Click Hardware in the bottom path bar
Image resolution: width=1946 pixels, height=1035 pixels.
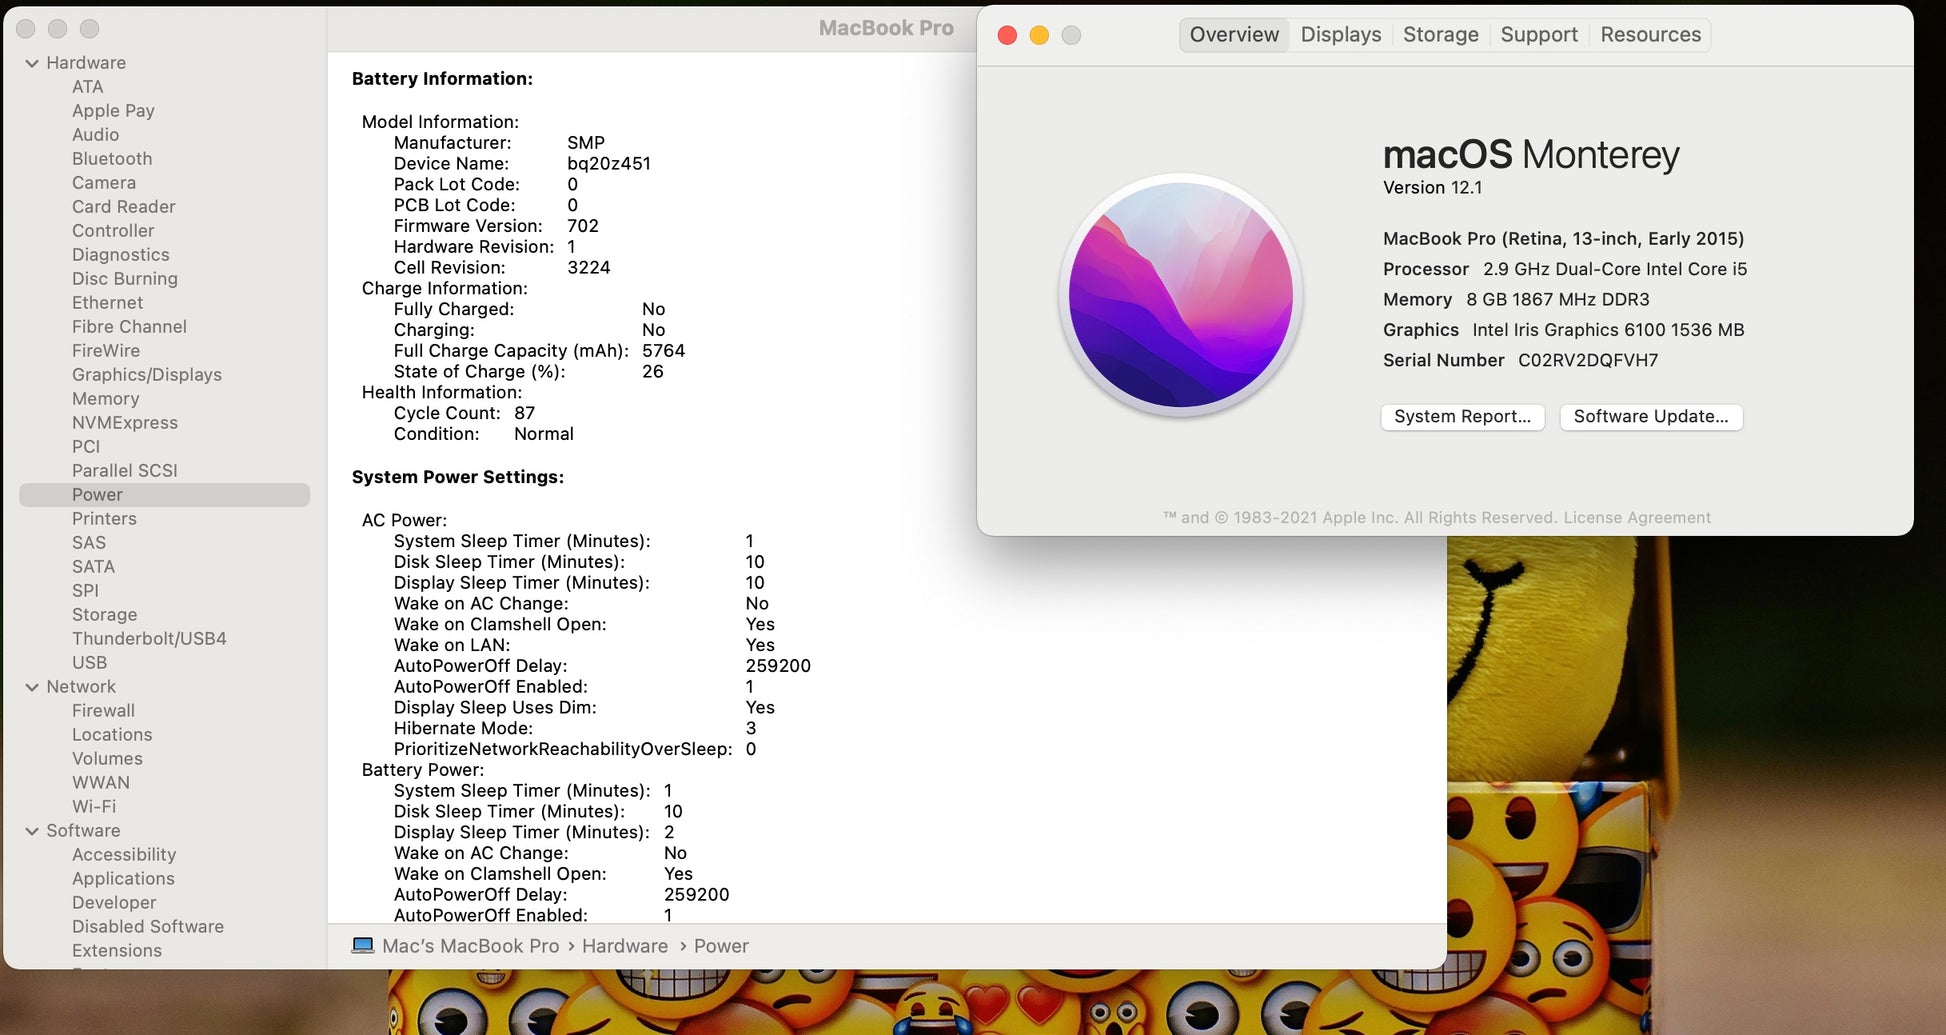[625, 946]
